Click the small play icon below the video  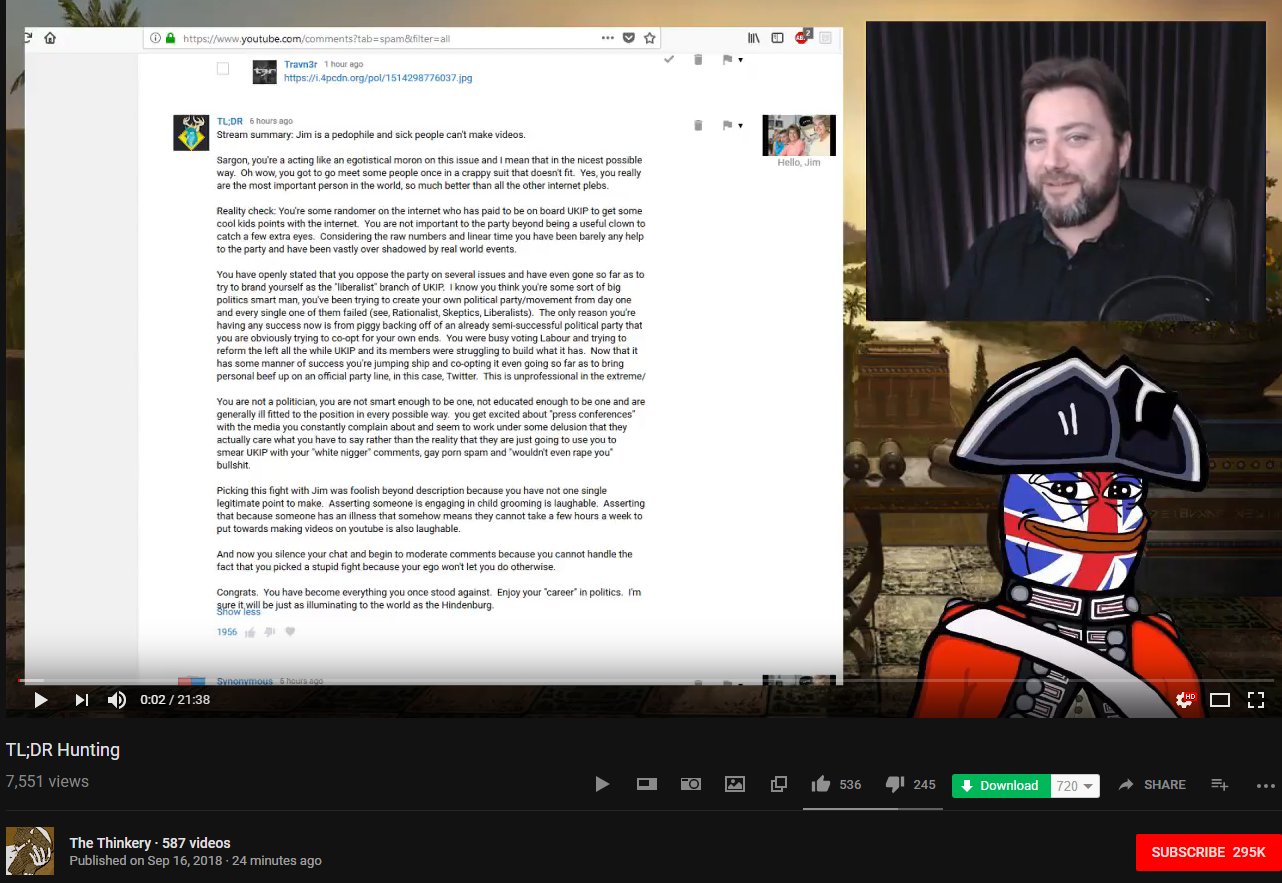coord(602,785)
